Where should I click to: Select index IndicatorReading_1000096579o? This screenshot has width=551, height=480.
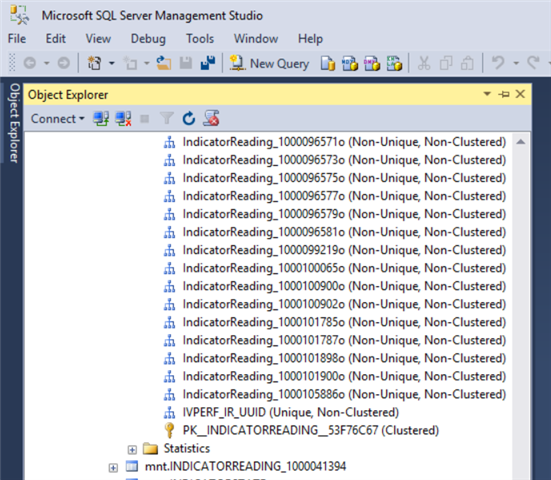[344, 214]
